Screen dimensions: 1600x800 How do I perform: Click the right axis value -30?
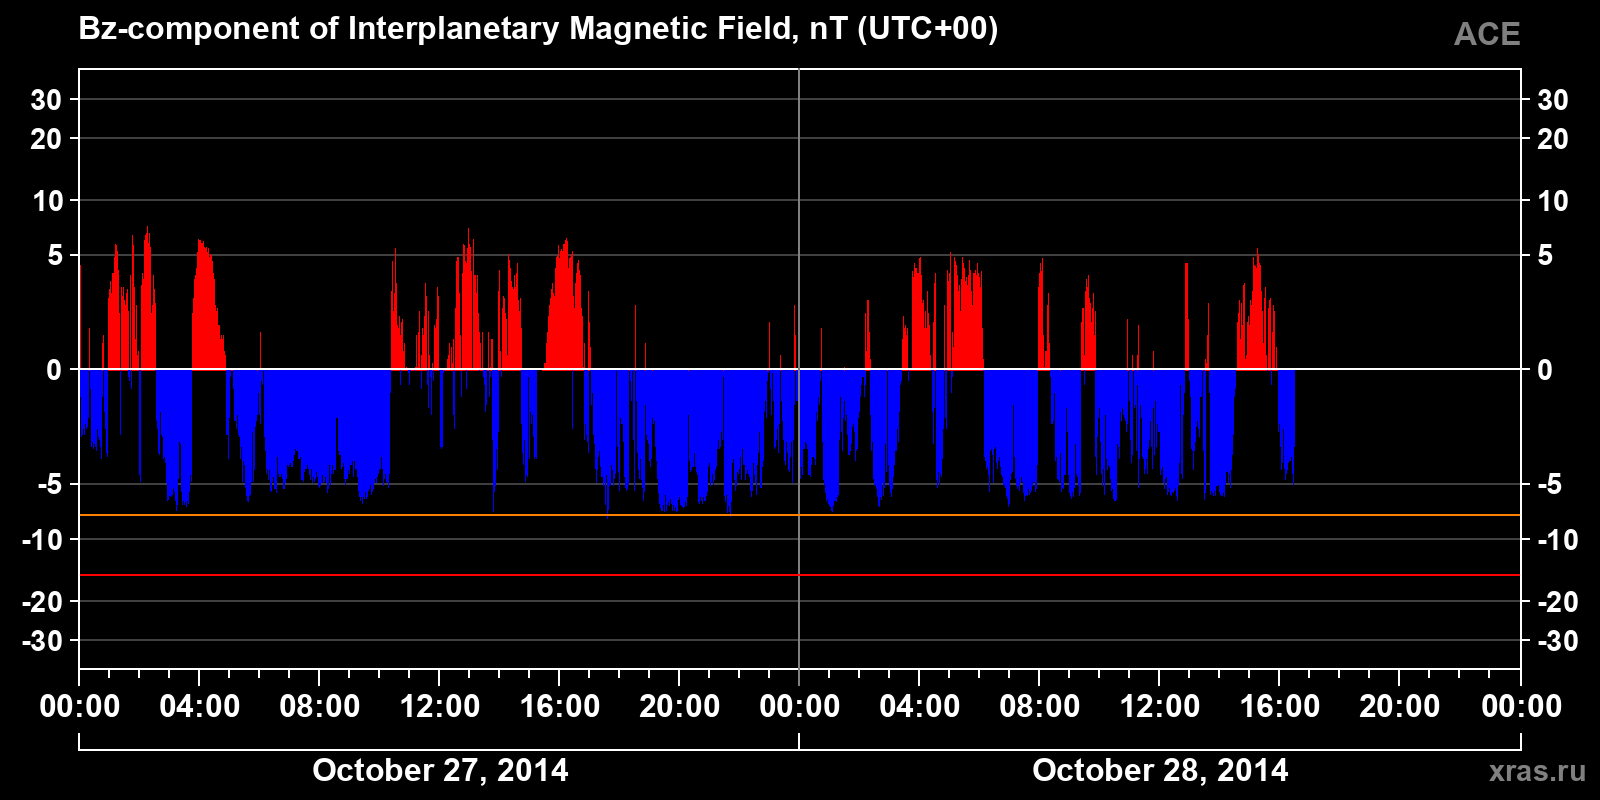click(1557, 641)
